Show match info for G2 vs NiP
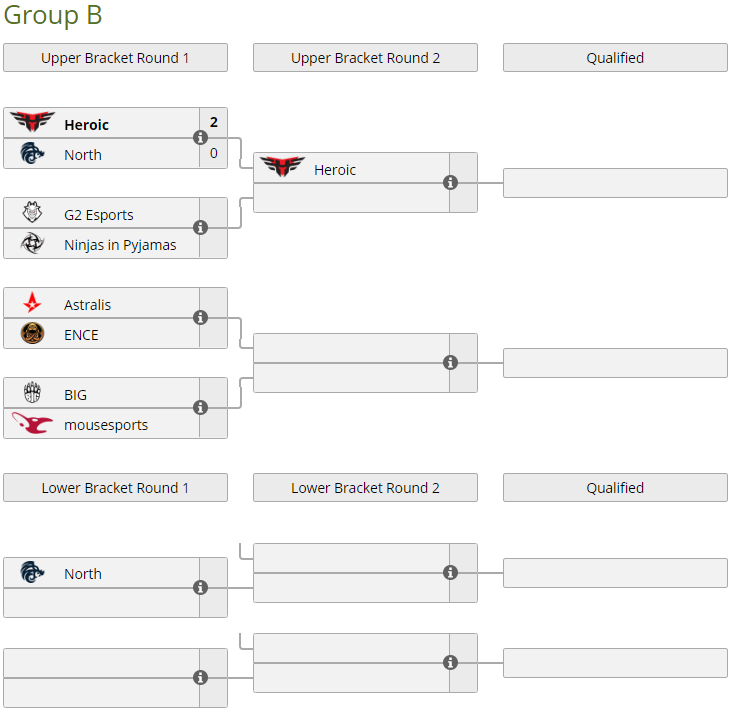The width and height of the screenshot is (735, 717). click(200, 228)
